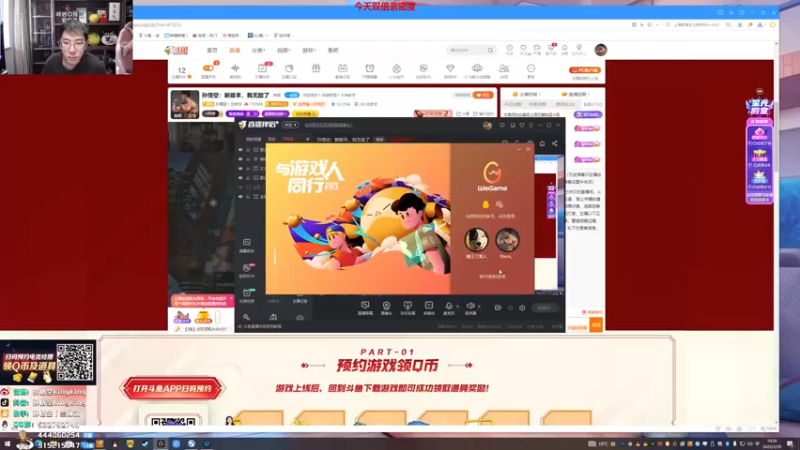Image resolution: width=800 pixels, height=450 pixels.
Task: Click the Douyu logo in site header
Action: (x=177, y=50)
